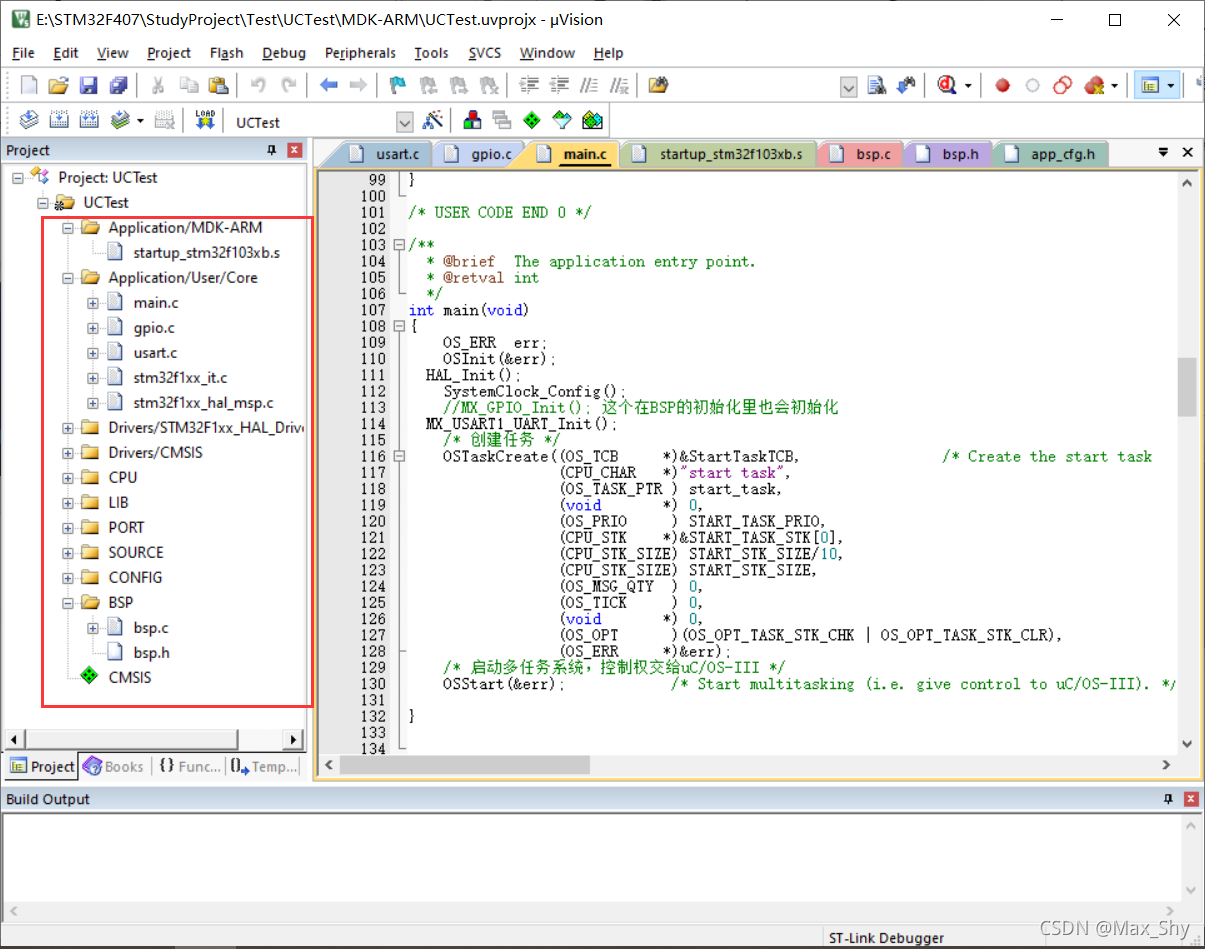1205x949 pixels.
Task: Insert a breakpoint with the red dot
Action: click(1002, 86)
